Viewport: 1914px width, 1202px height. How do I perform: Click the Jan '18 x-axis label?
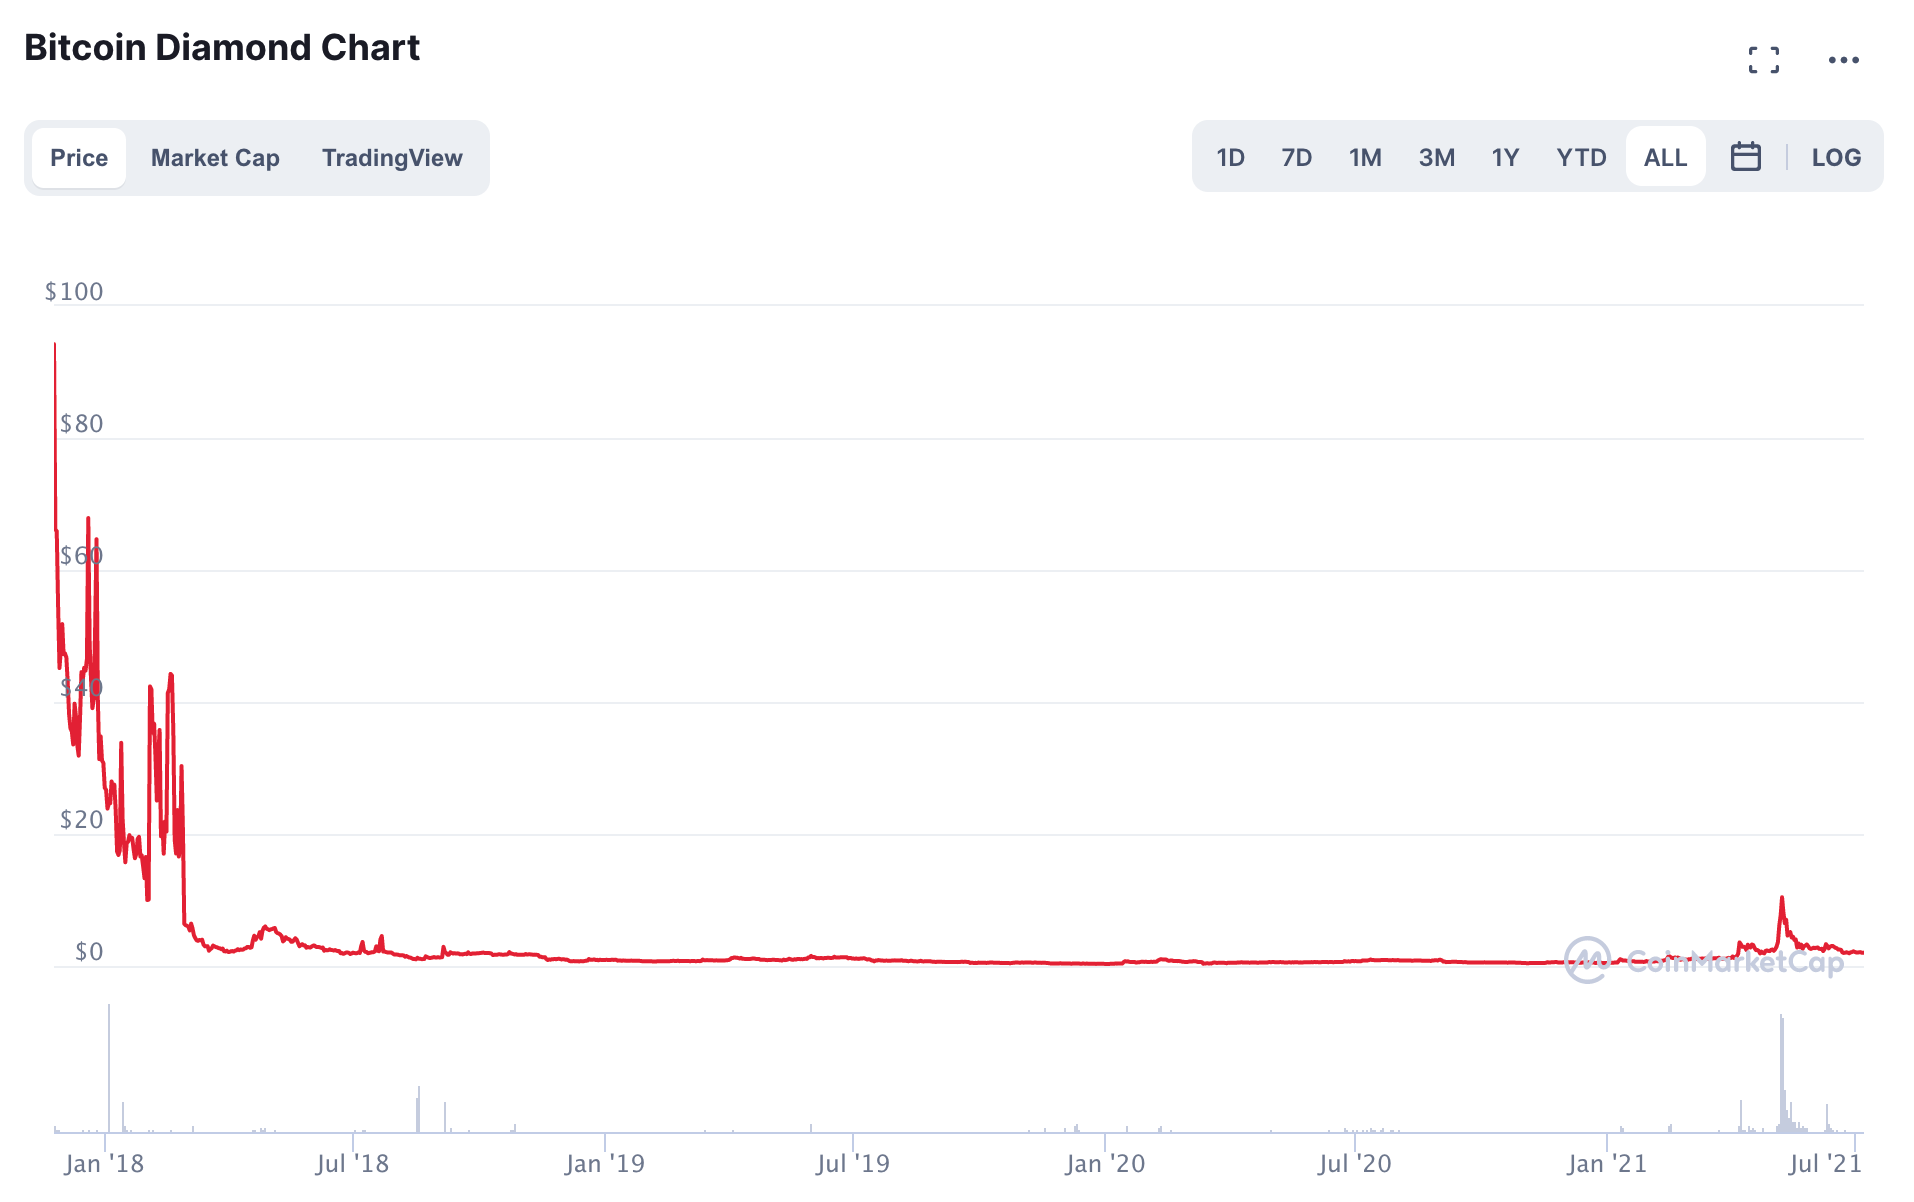104,1164
